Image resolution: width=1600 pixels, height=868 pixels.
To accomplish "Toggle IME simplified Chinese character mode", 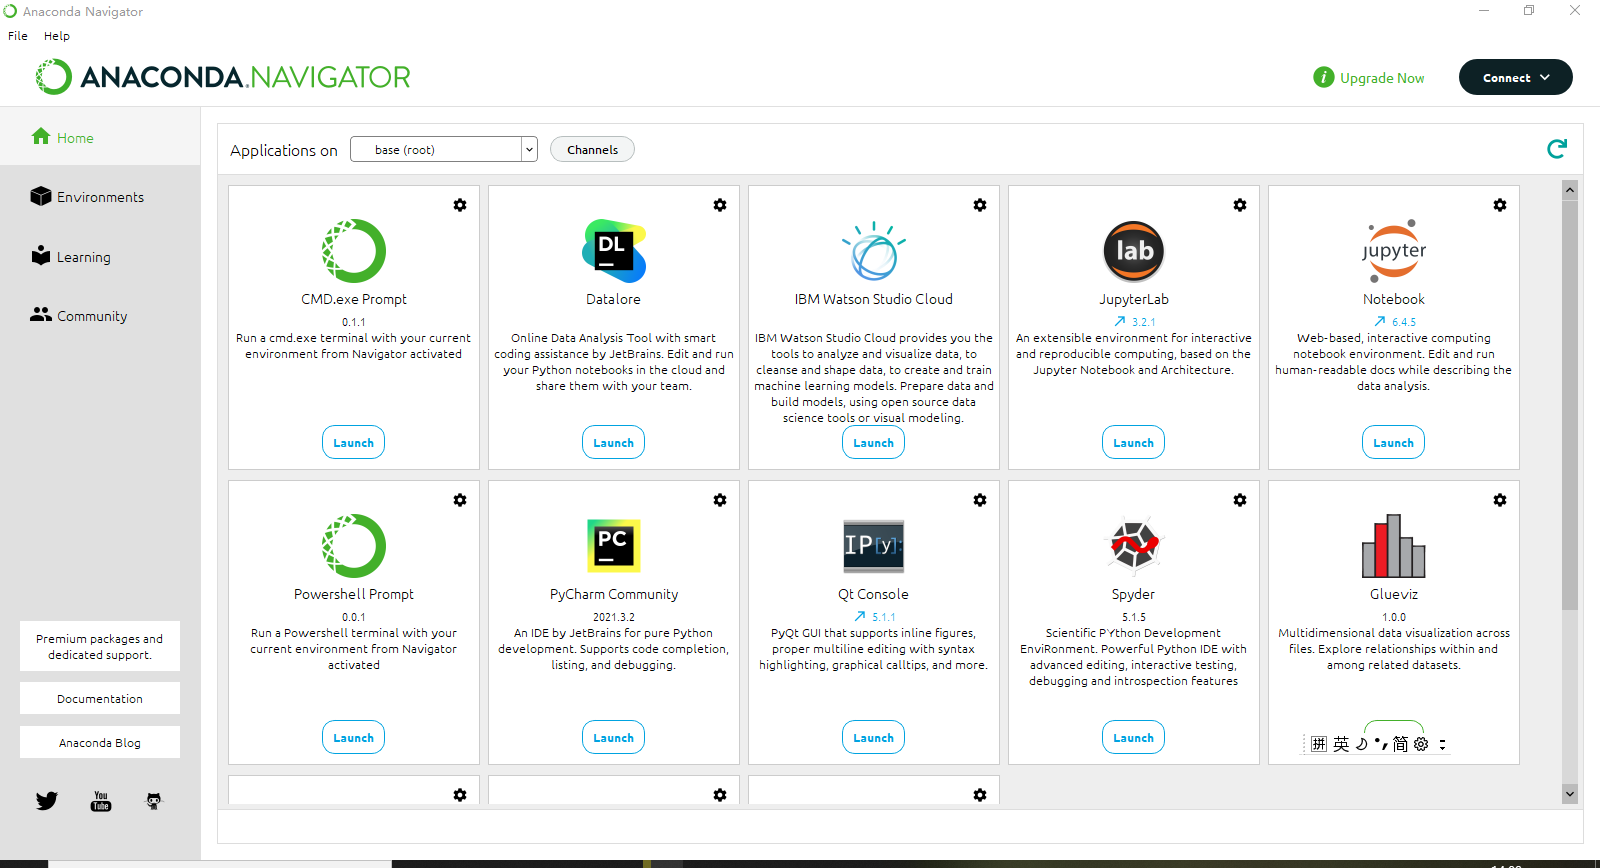I will 1400,744.
